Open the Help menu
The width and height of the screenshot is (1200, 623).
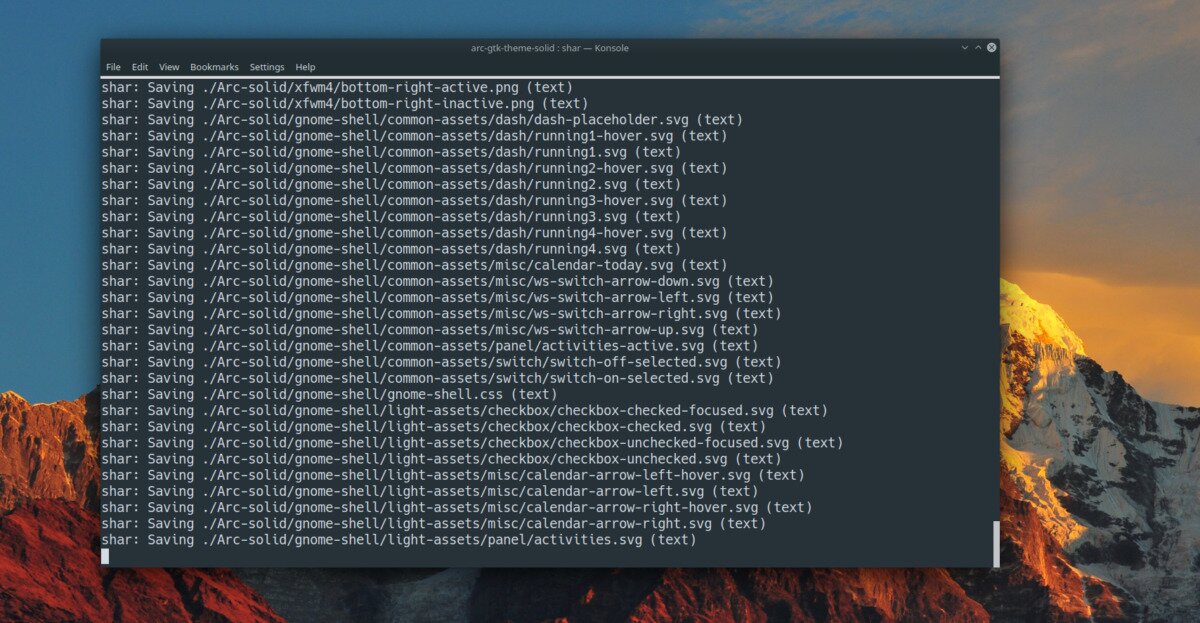[x=305, y=67]
